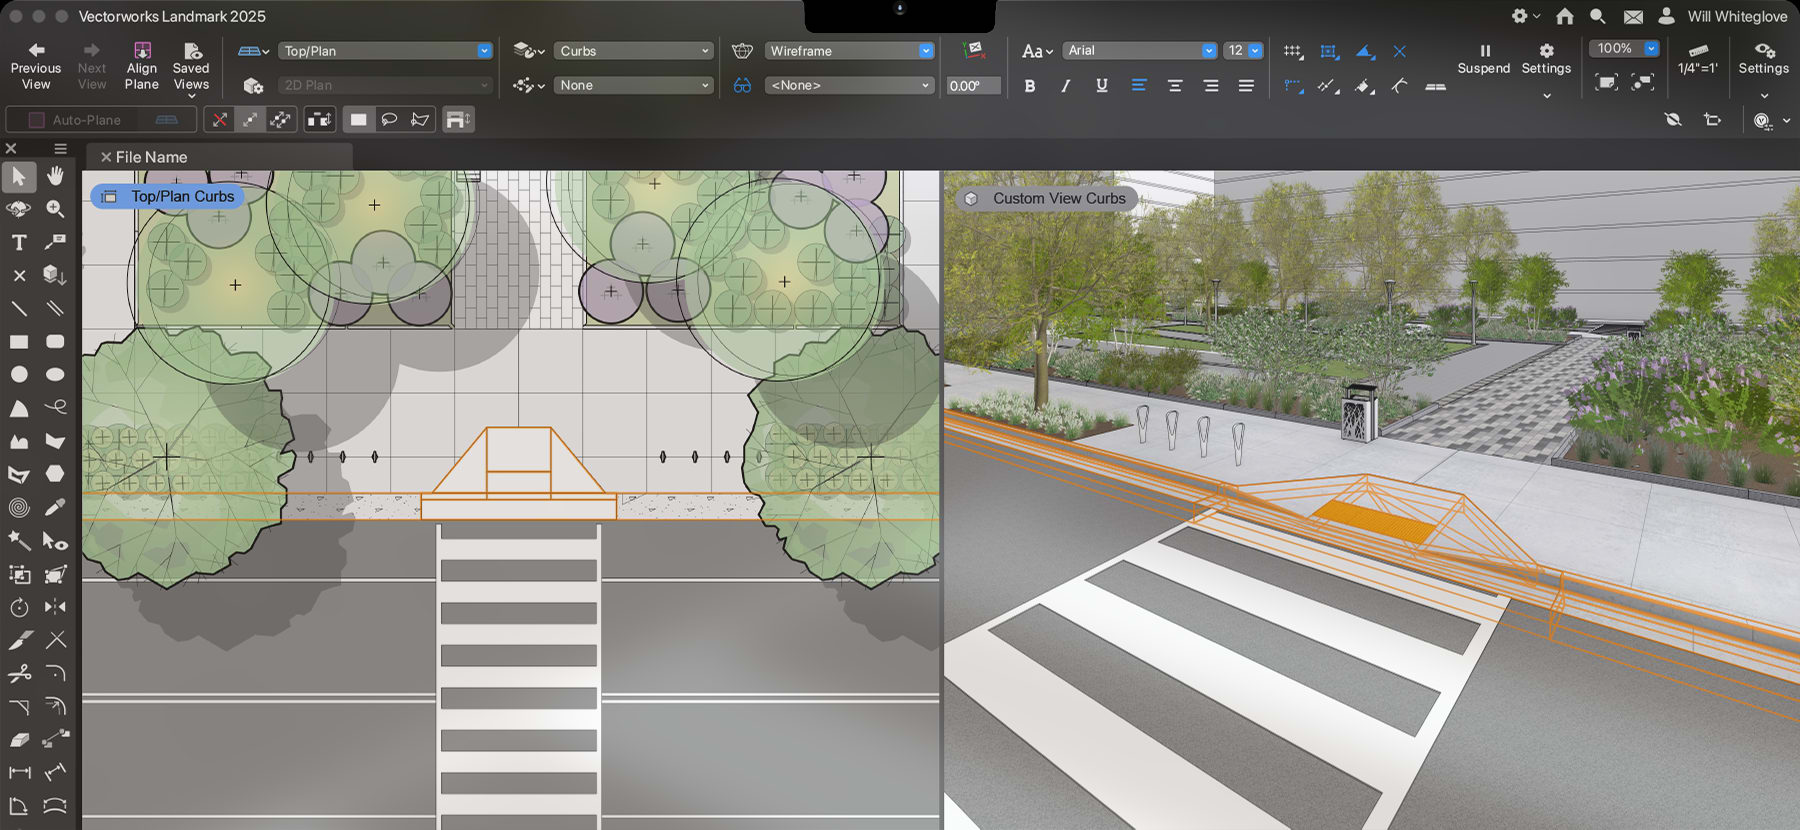The width and height of the screenshot is (1800, 830).
Task: Open the mail envelope icon
Action: [x=1633, y=16]
